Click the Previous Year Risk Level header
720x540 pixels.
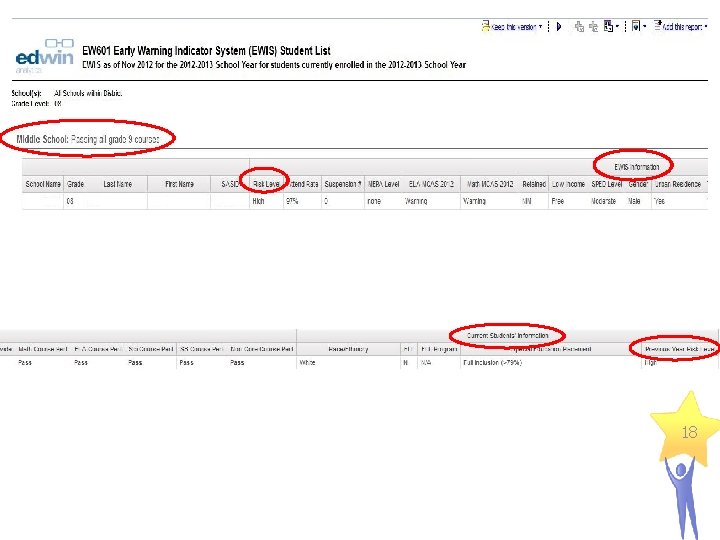tap(680, 349)
